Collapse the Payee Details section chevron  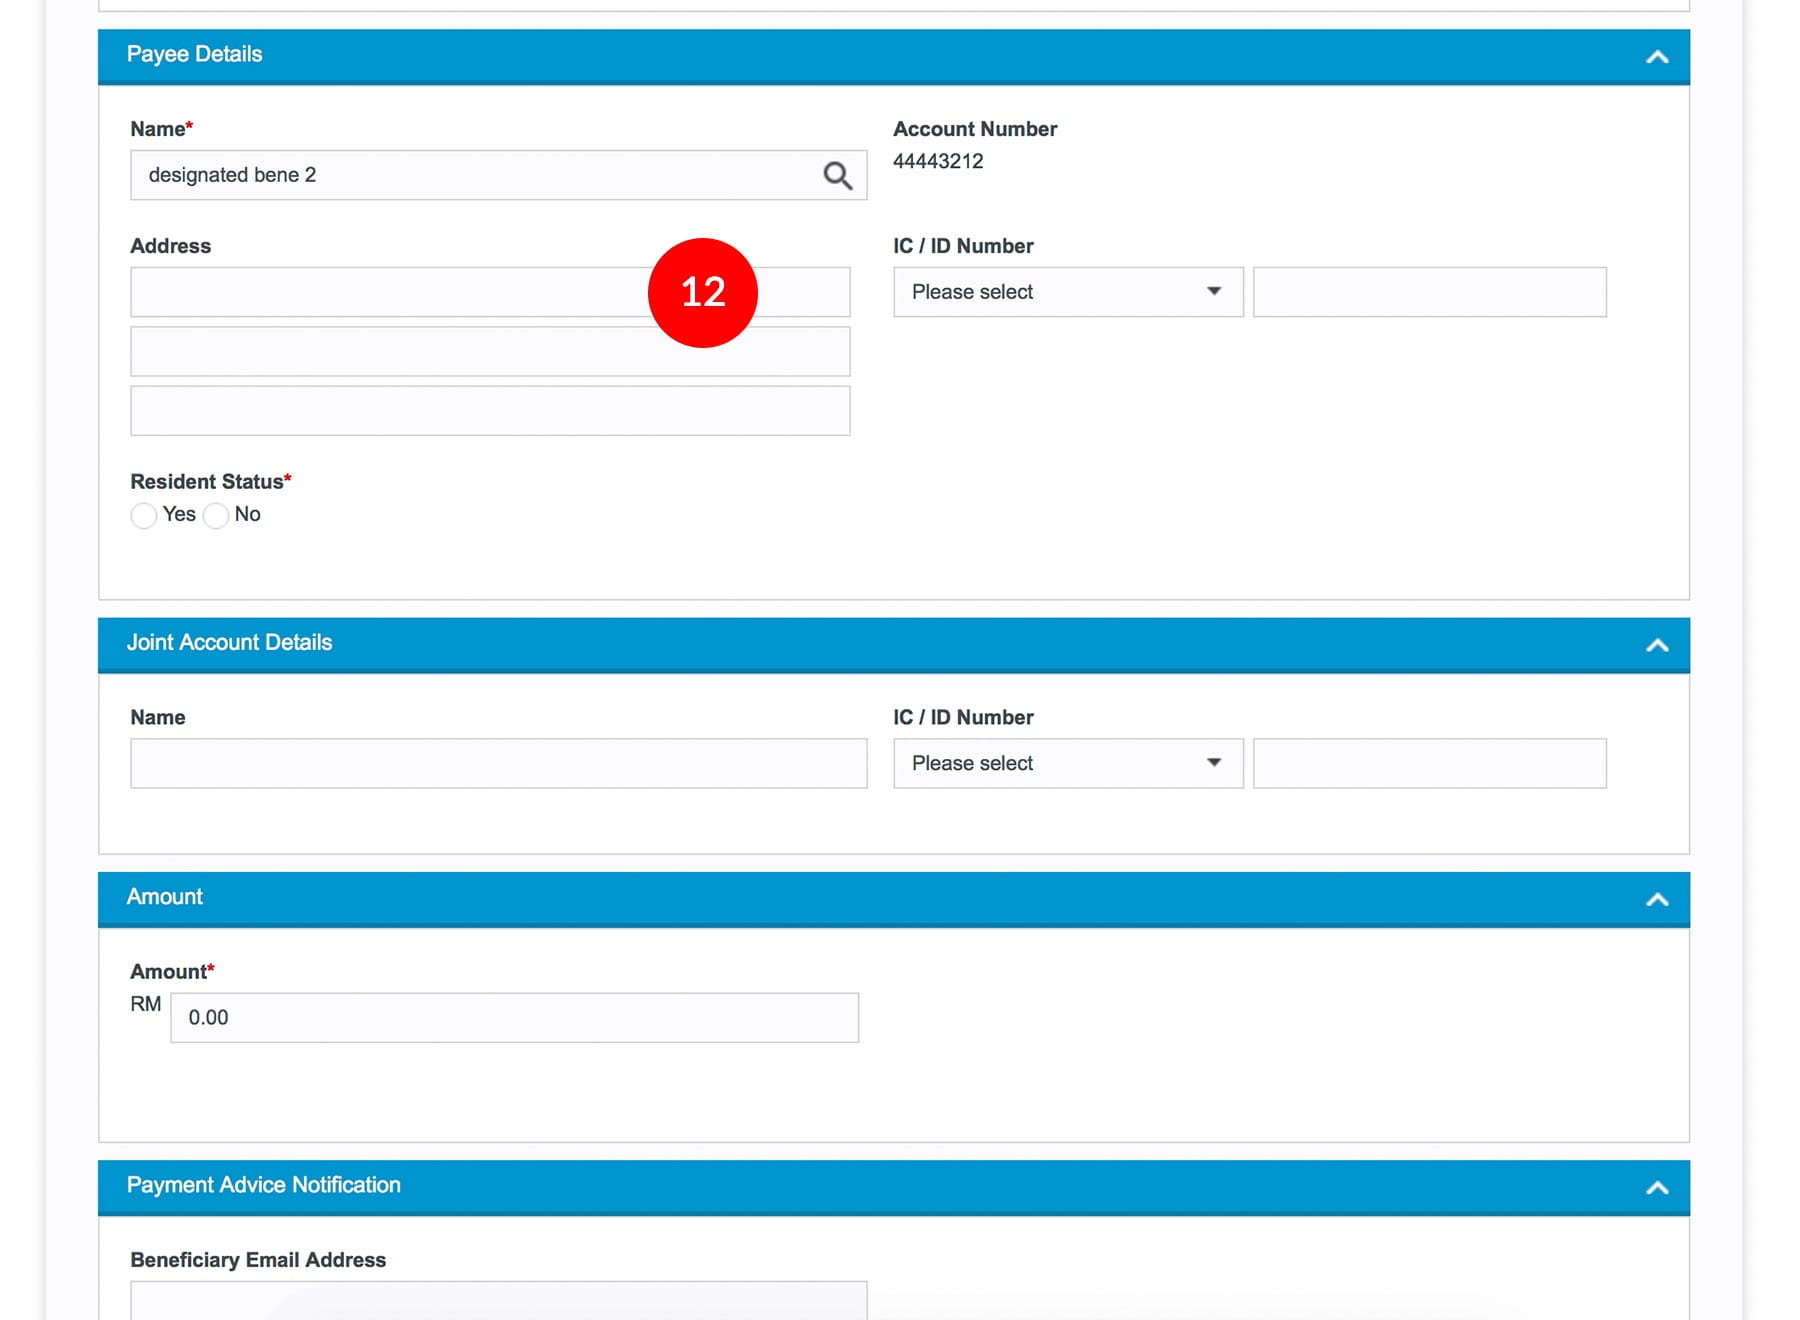point(1656,57)
